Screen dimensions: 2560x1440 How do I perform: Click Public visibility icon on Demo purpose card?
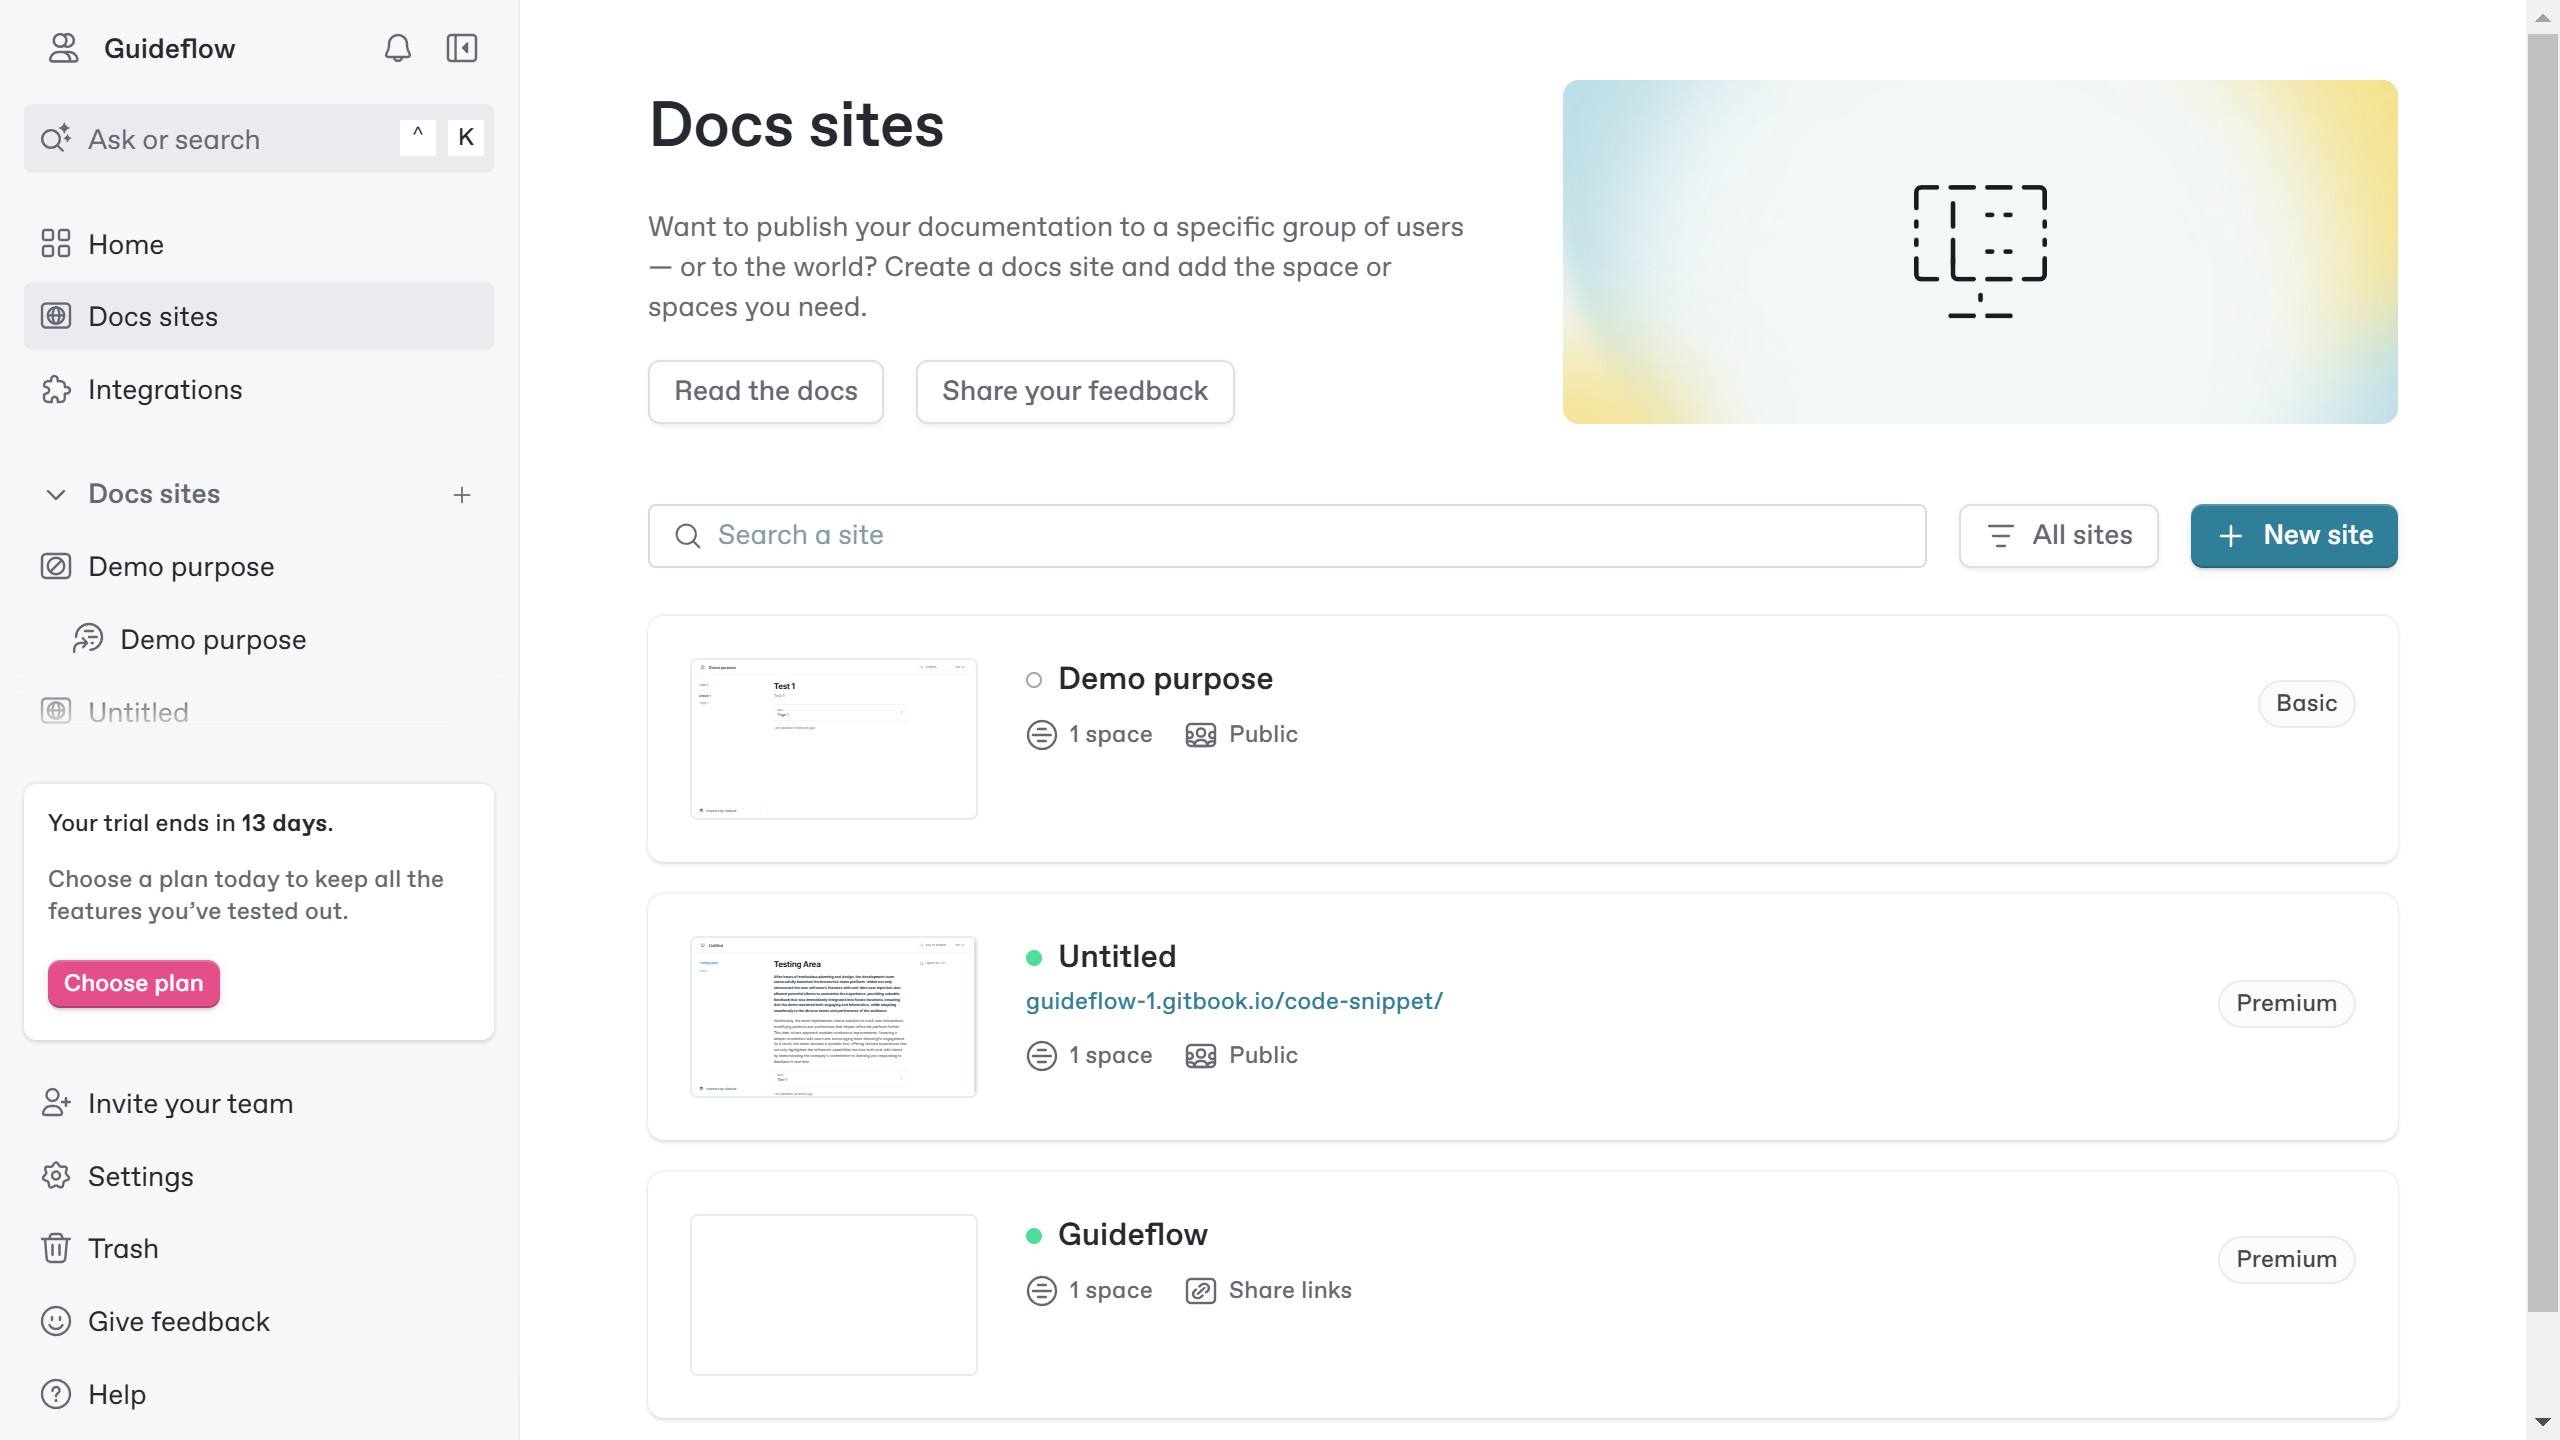coord(1200,735)
